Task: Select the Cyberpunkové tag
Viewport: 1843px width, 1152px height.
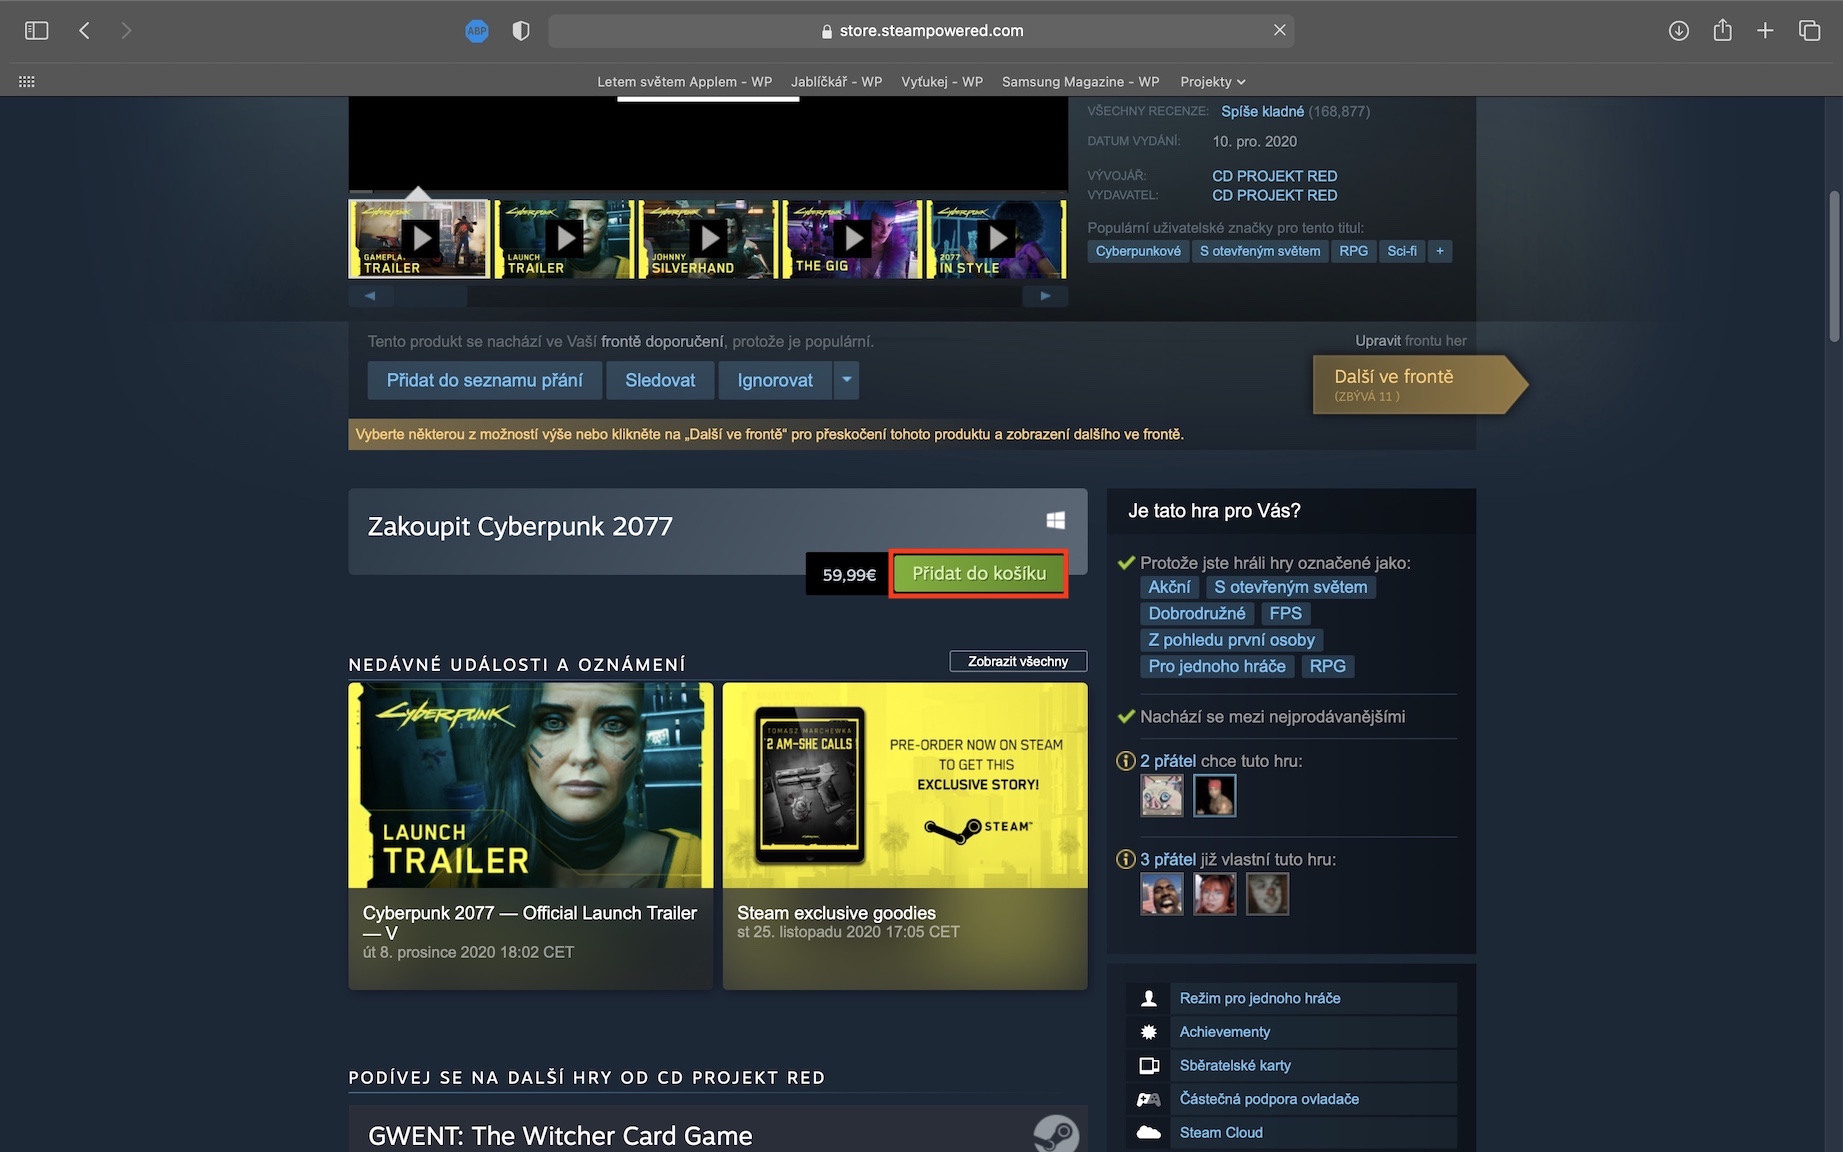Action: (x=1138, y=251)
